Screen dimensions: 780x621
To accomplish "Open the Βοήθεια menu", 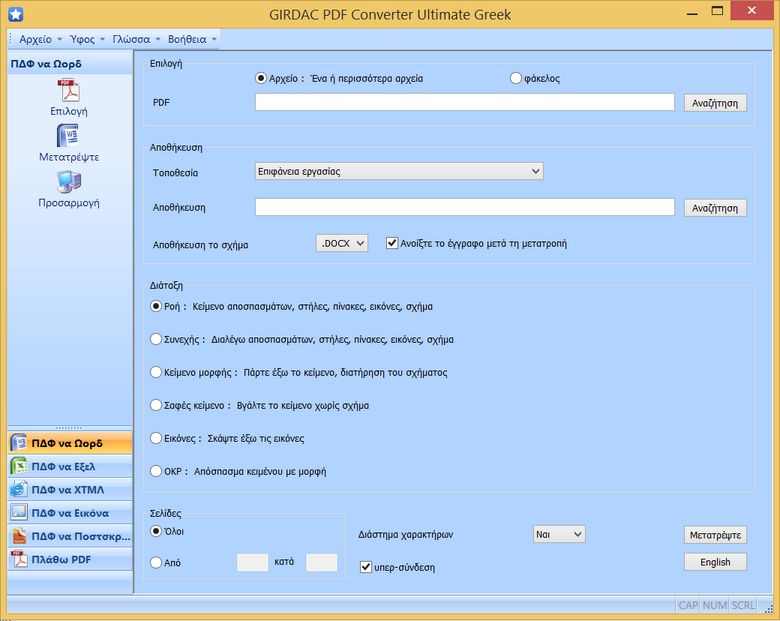I will [x=192, y=39].
